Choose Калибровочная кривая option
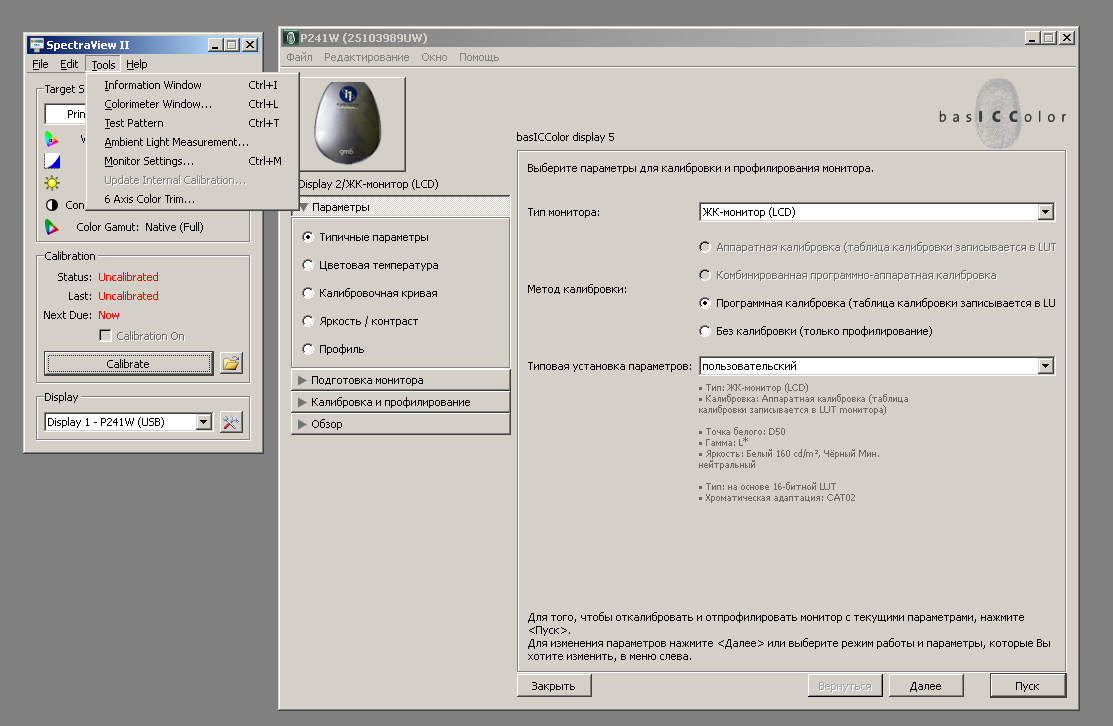The width and height of the screenshot is (1113, 726). pos(307,293)
